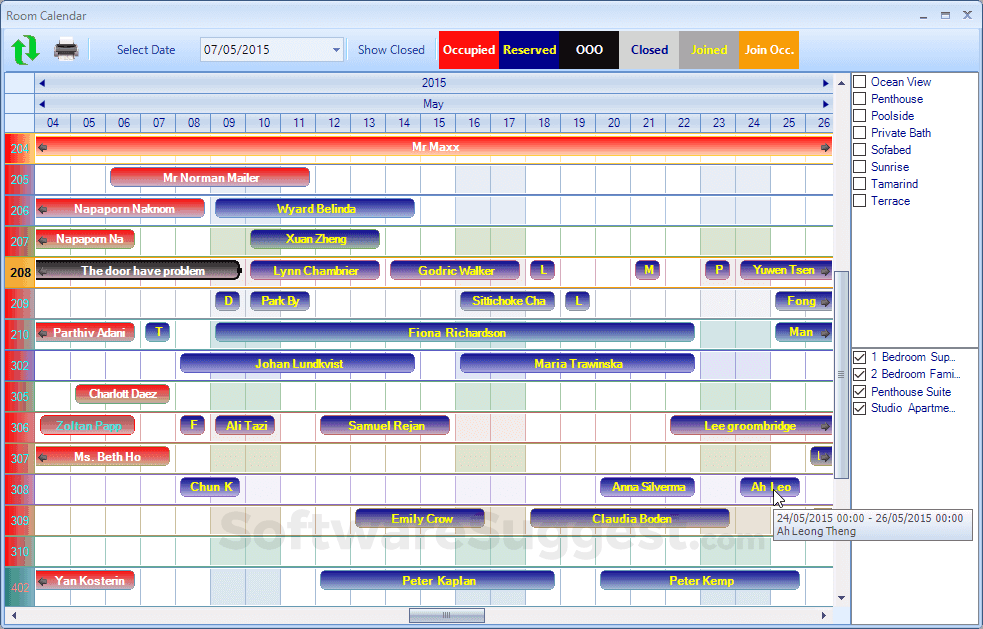Viewport: 983px width, 629px height.
Task: Click the black OOO legend swatch
Action: (589, 50)
